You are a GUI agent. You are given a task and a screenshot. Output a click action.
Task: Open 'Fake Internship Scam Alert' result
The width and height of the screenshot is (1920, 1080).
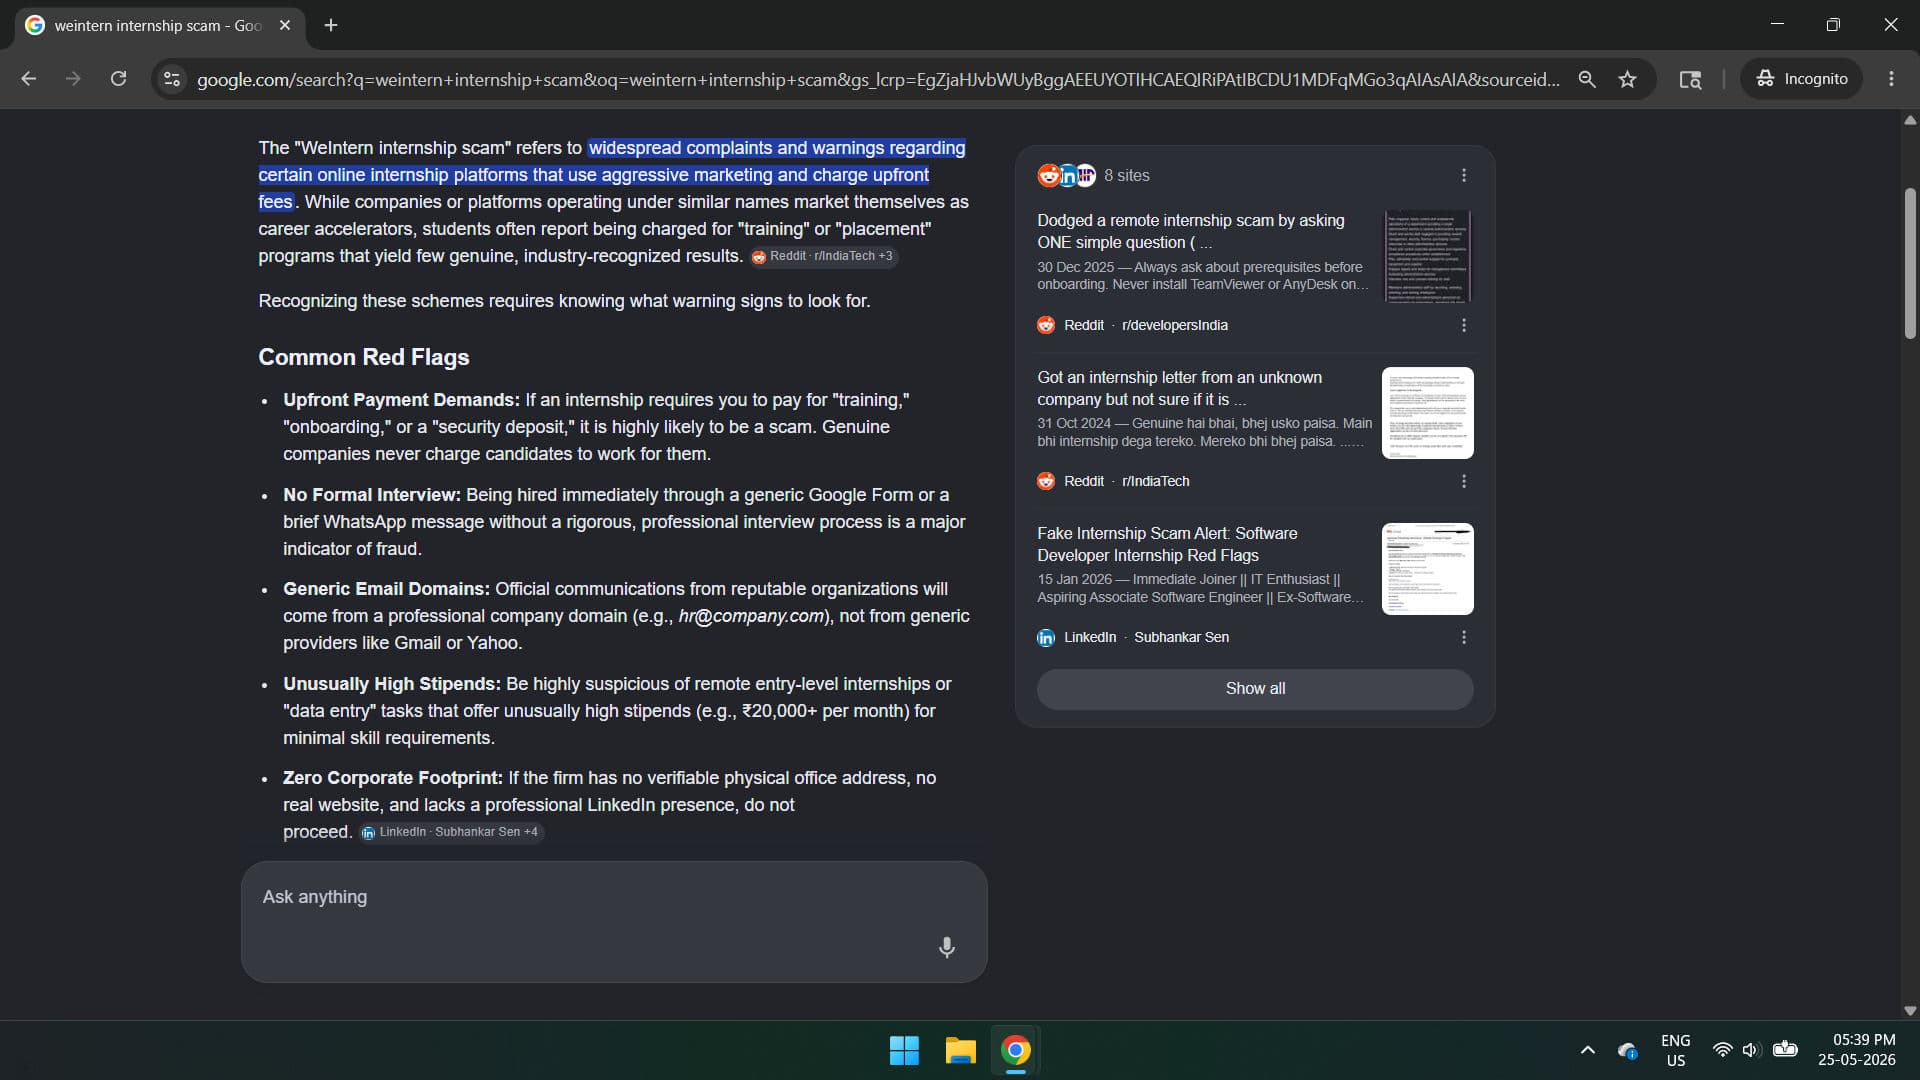1167,544
